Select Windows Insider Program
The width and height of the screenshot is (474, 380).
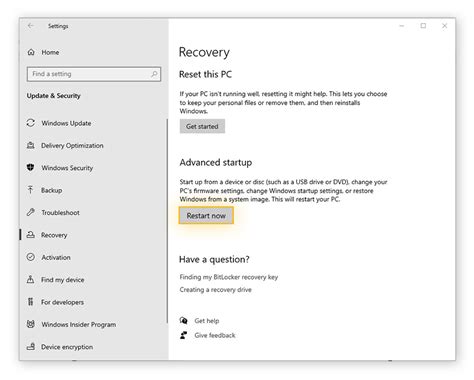pos(79,324)
